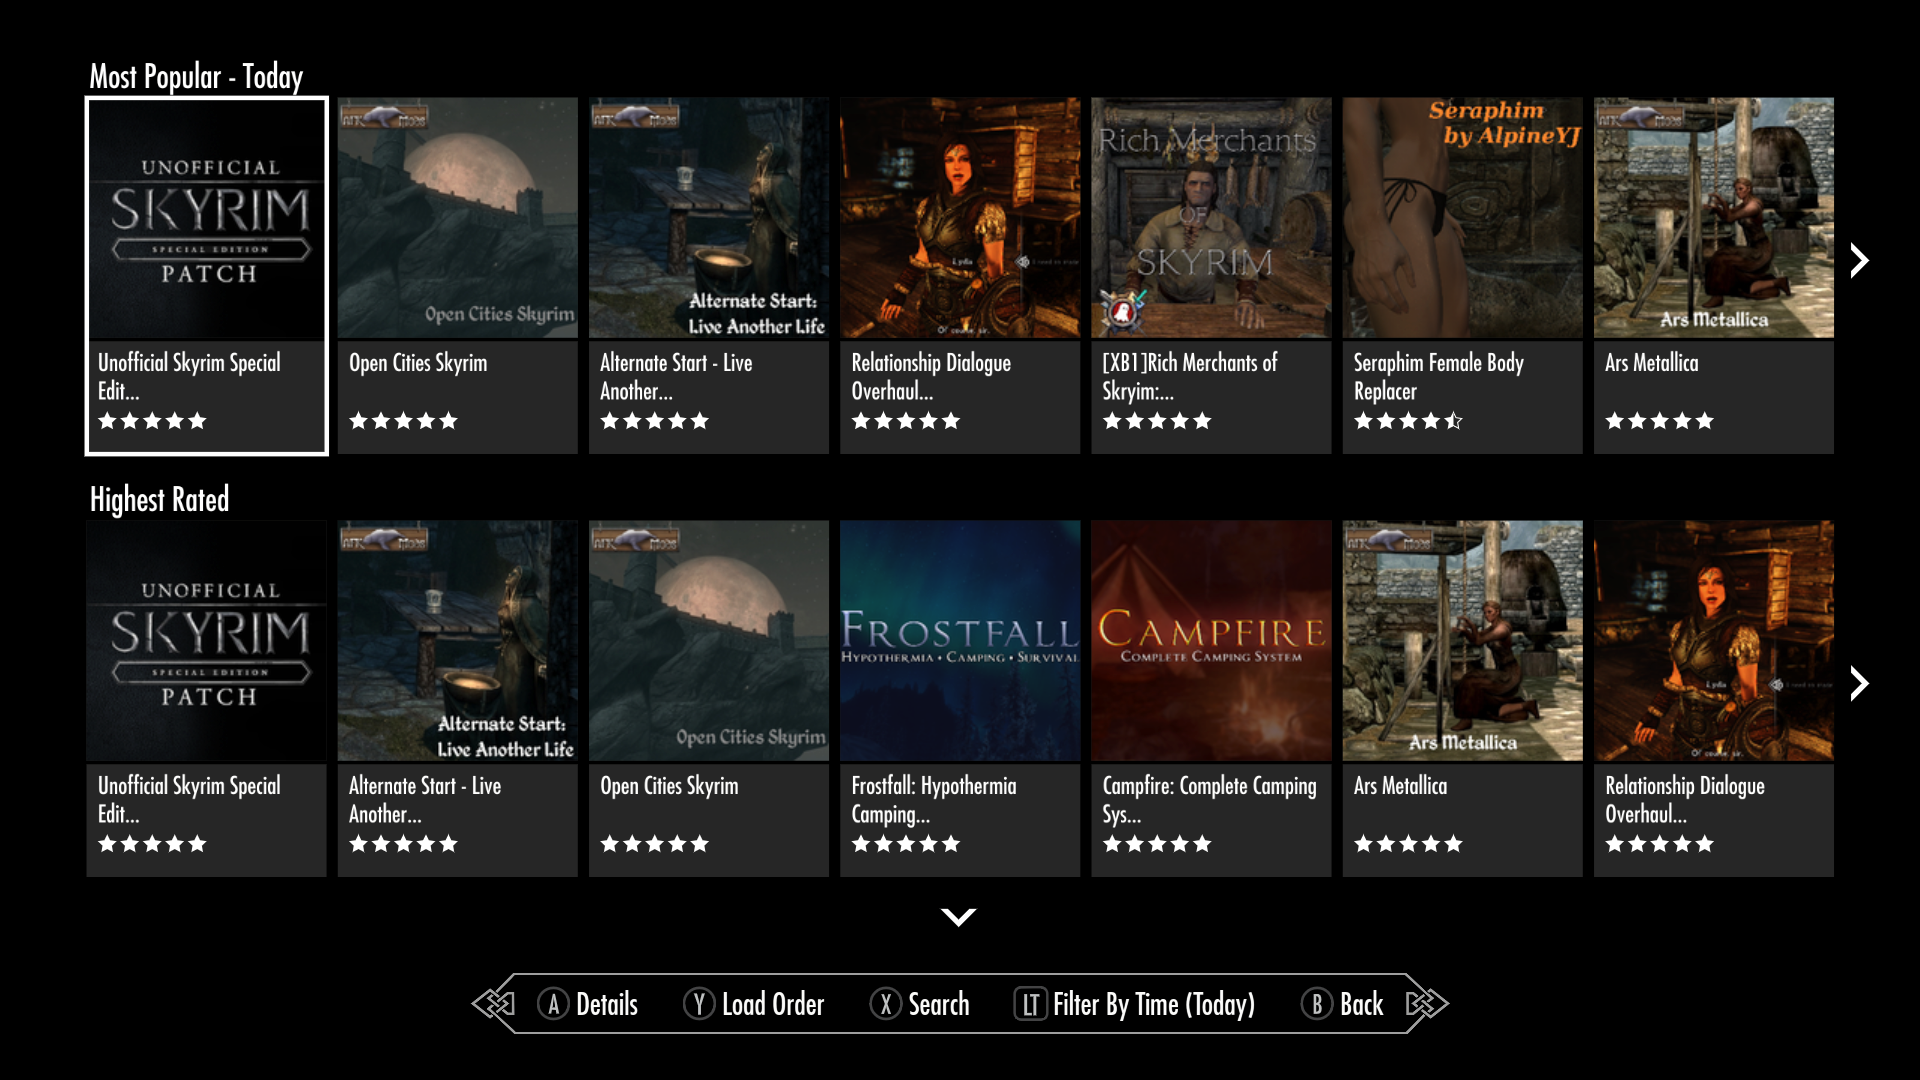Select Filter By Time (Today) option
1920x1080 pixels.
pos(1154,1004)
